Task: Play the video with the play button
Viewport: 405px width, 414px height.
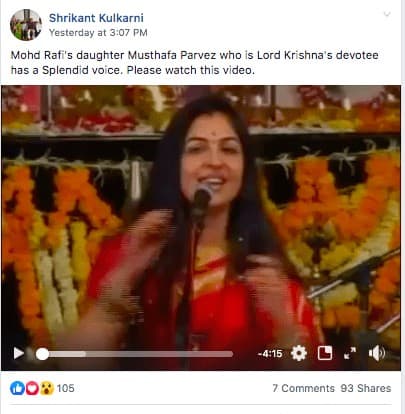Action: click(x=18, y=353)
